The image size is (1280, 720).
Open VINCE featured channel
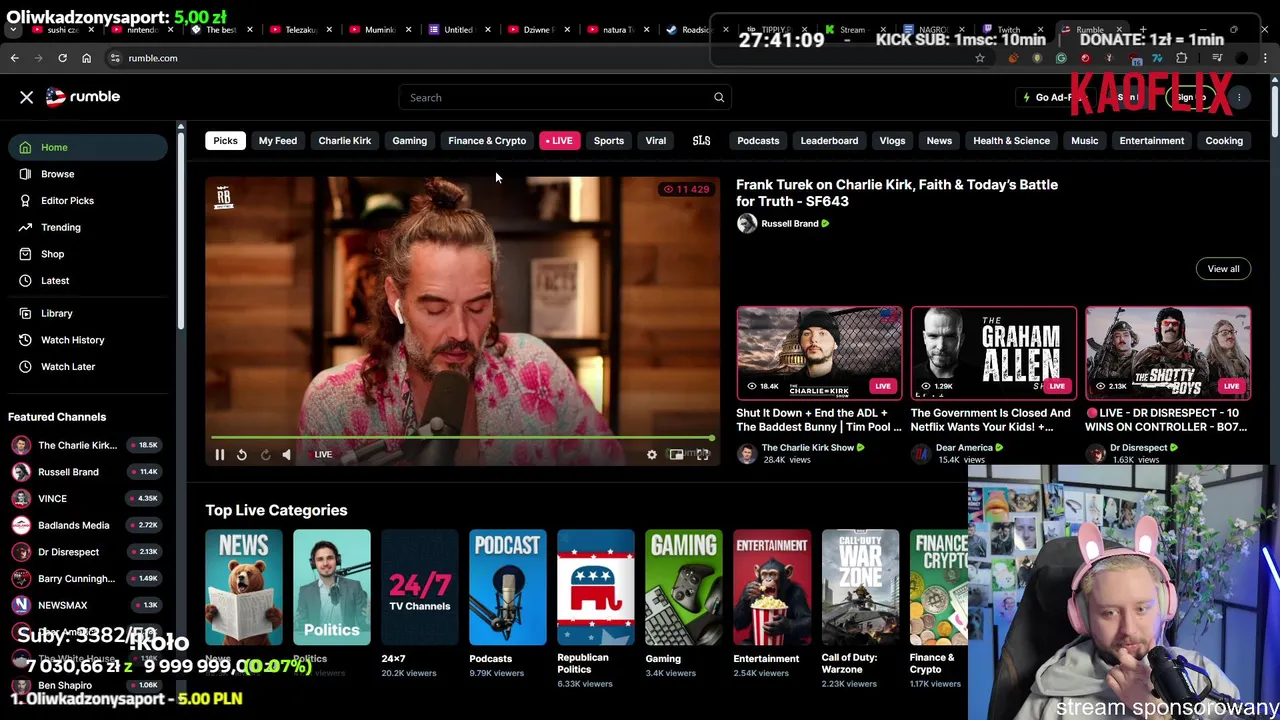point(88,498)
